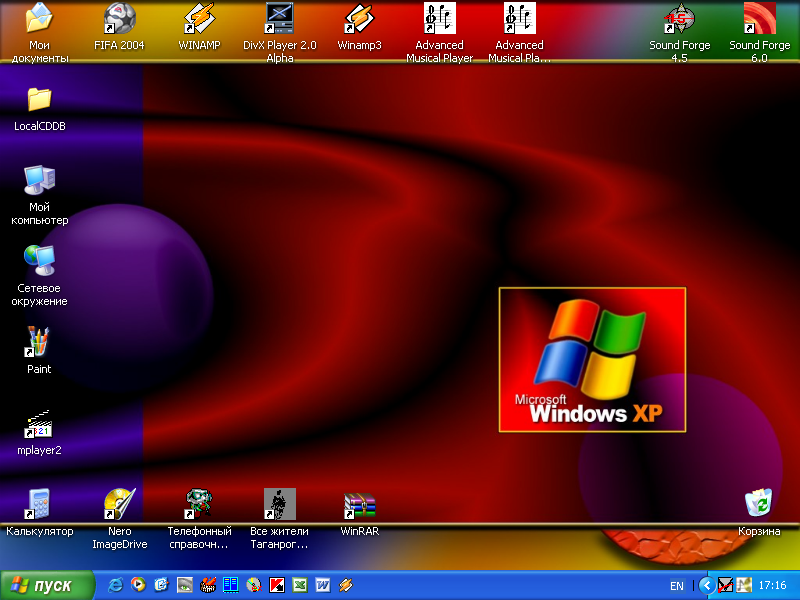Open the Мои документы desktop folder
Viewport: 800px width, 600px height.
[39, 18]
